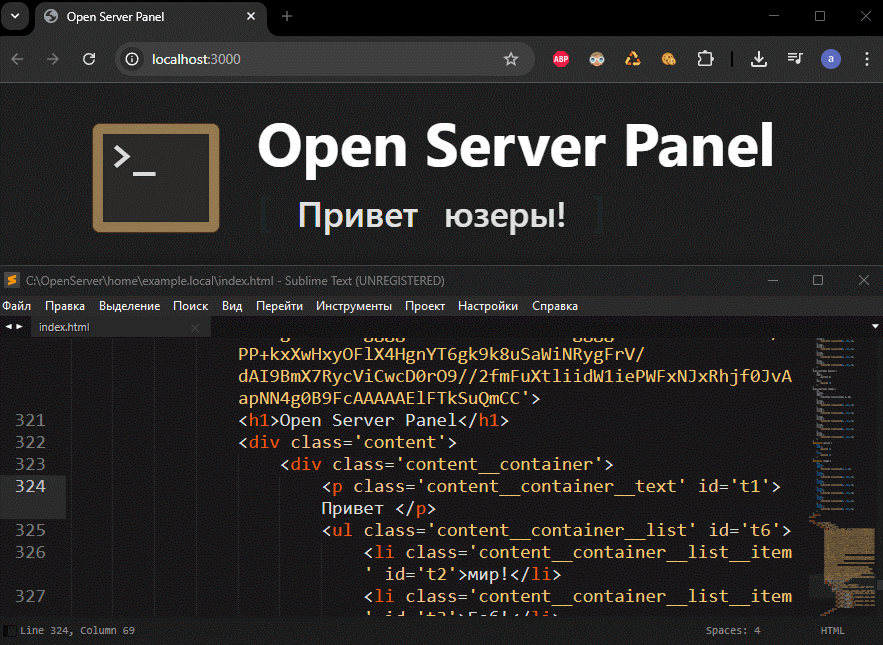Expand the Chrome tab search dropdown
This screenshot has width=883, height=645.
point(17,16)
